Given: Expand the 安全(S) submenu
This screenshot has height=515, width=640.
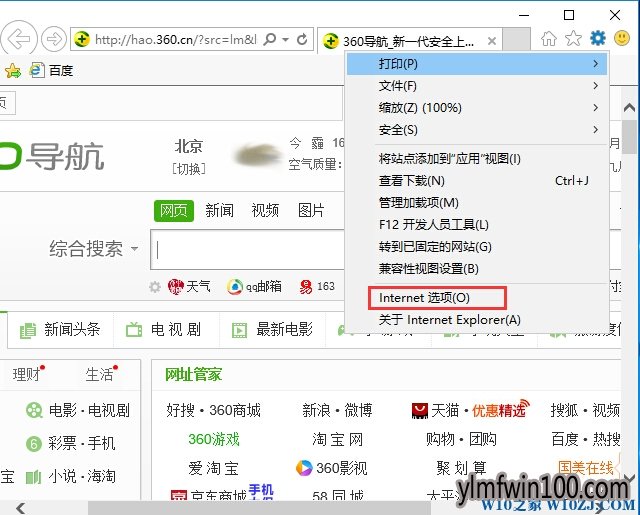Looking at the screenshot, I should pos(477,130).
